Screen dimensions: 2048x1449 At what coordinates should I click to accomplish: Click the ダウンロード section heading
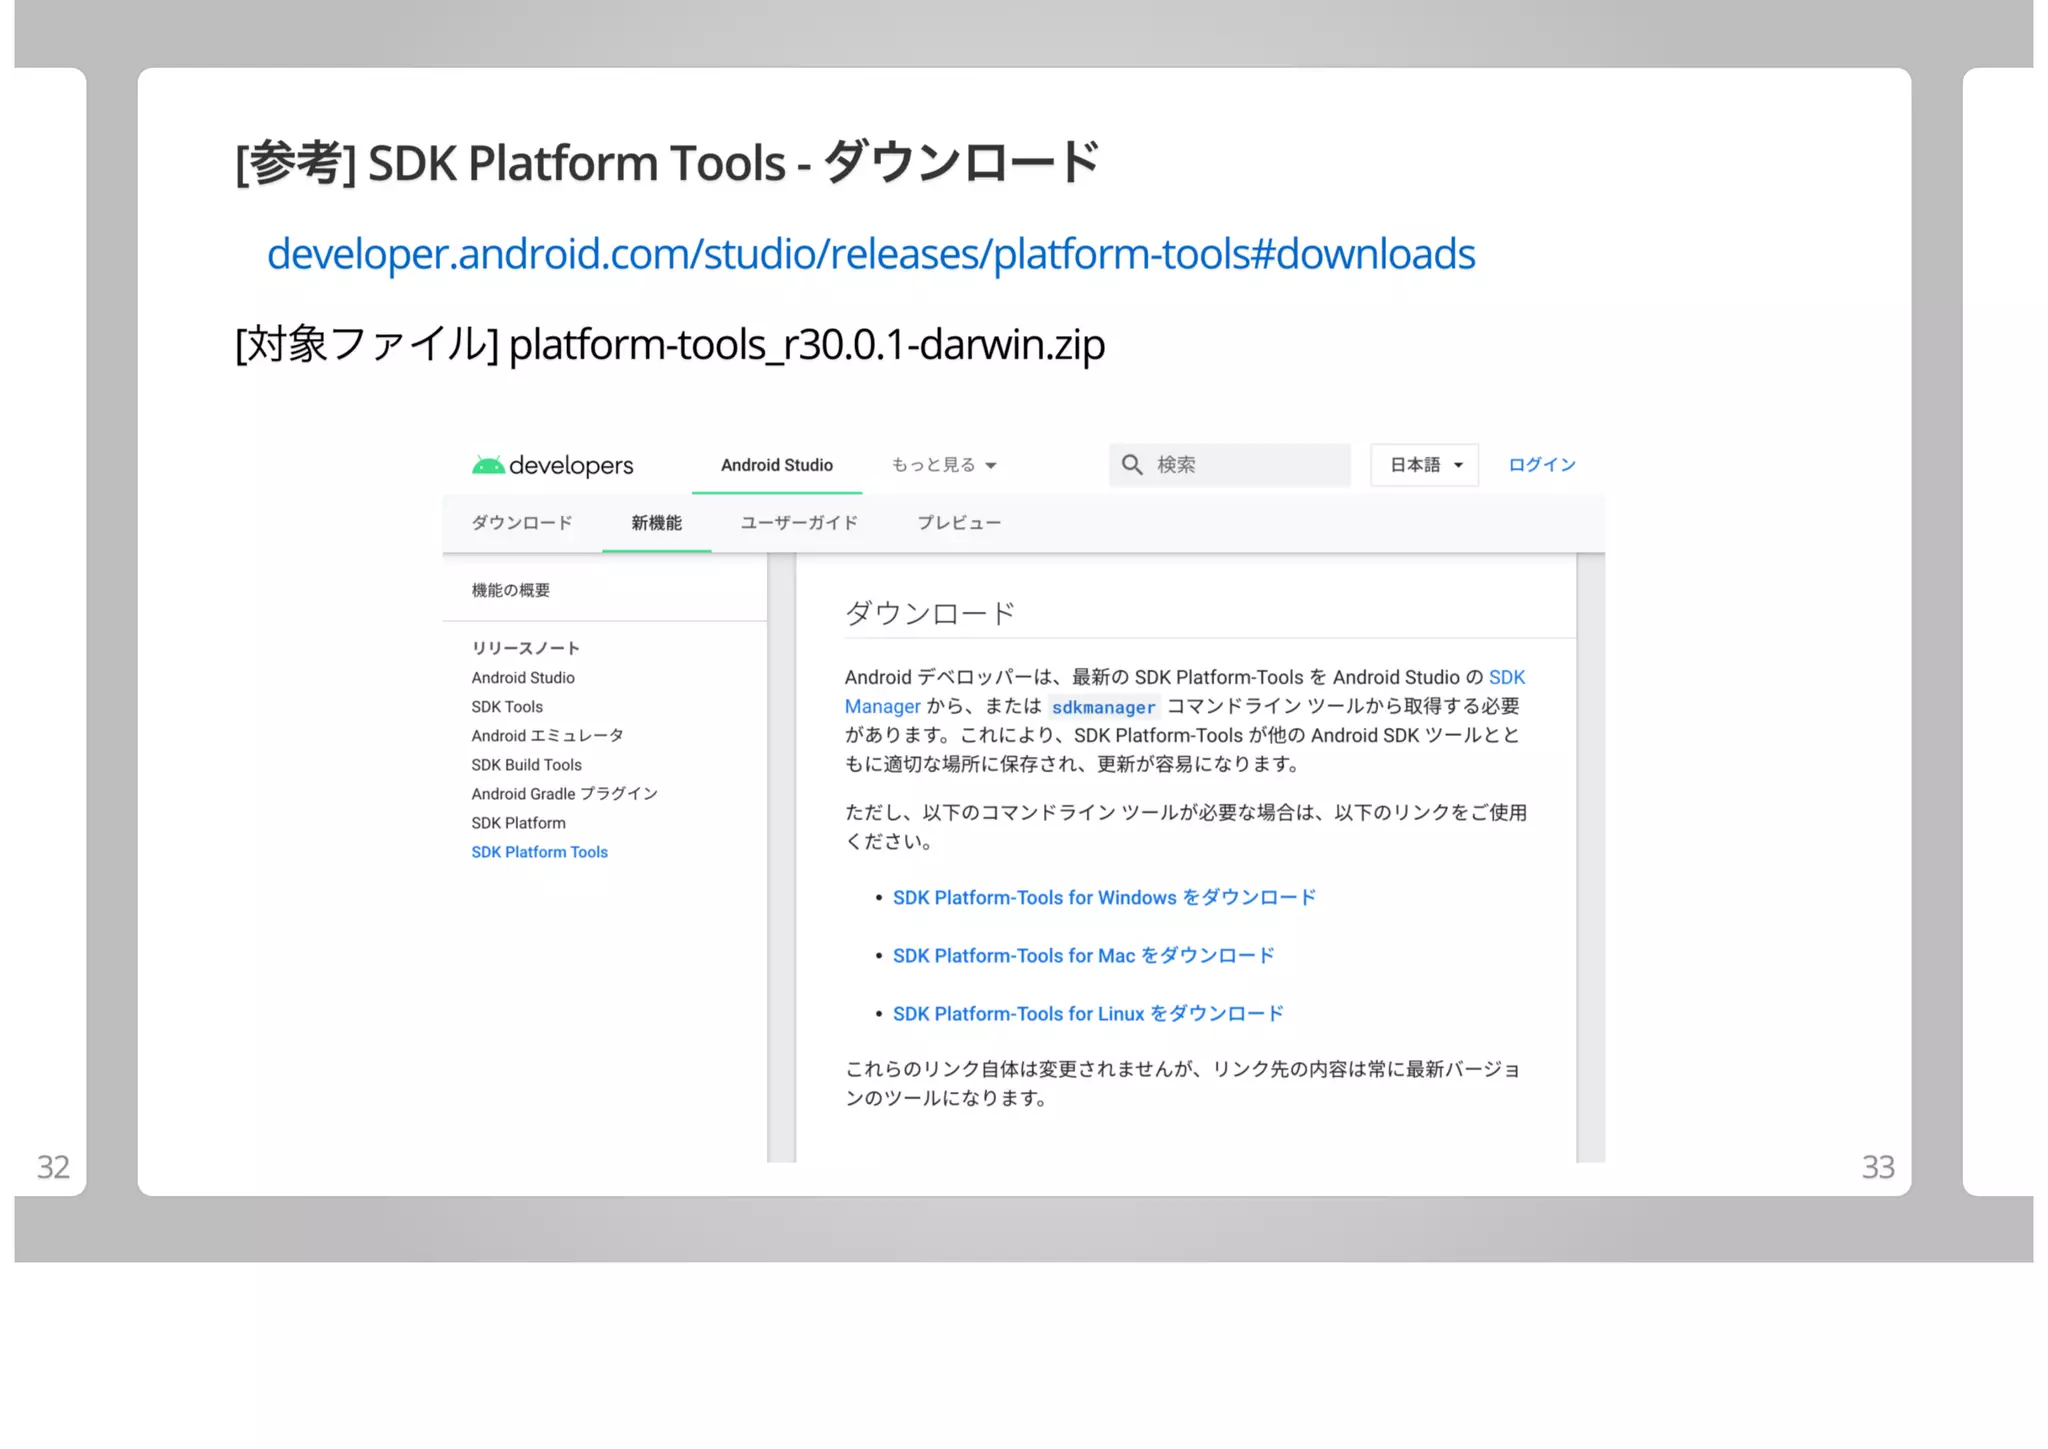tap(930, 613)
